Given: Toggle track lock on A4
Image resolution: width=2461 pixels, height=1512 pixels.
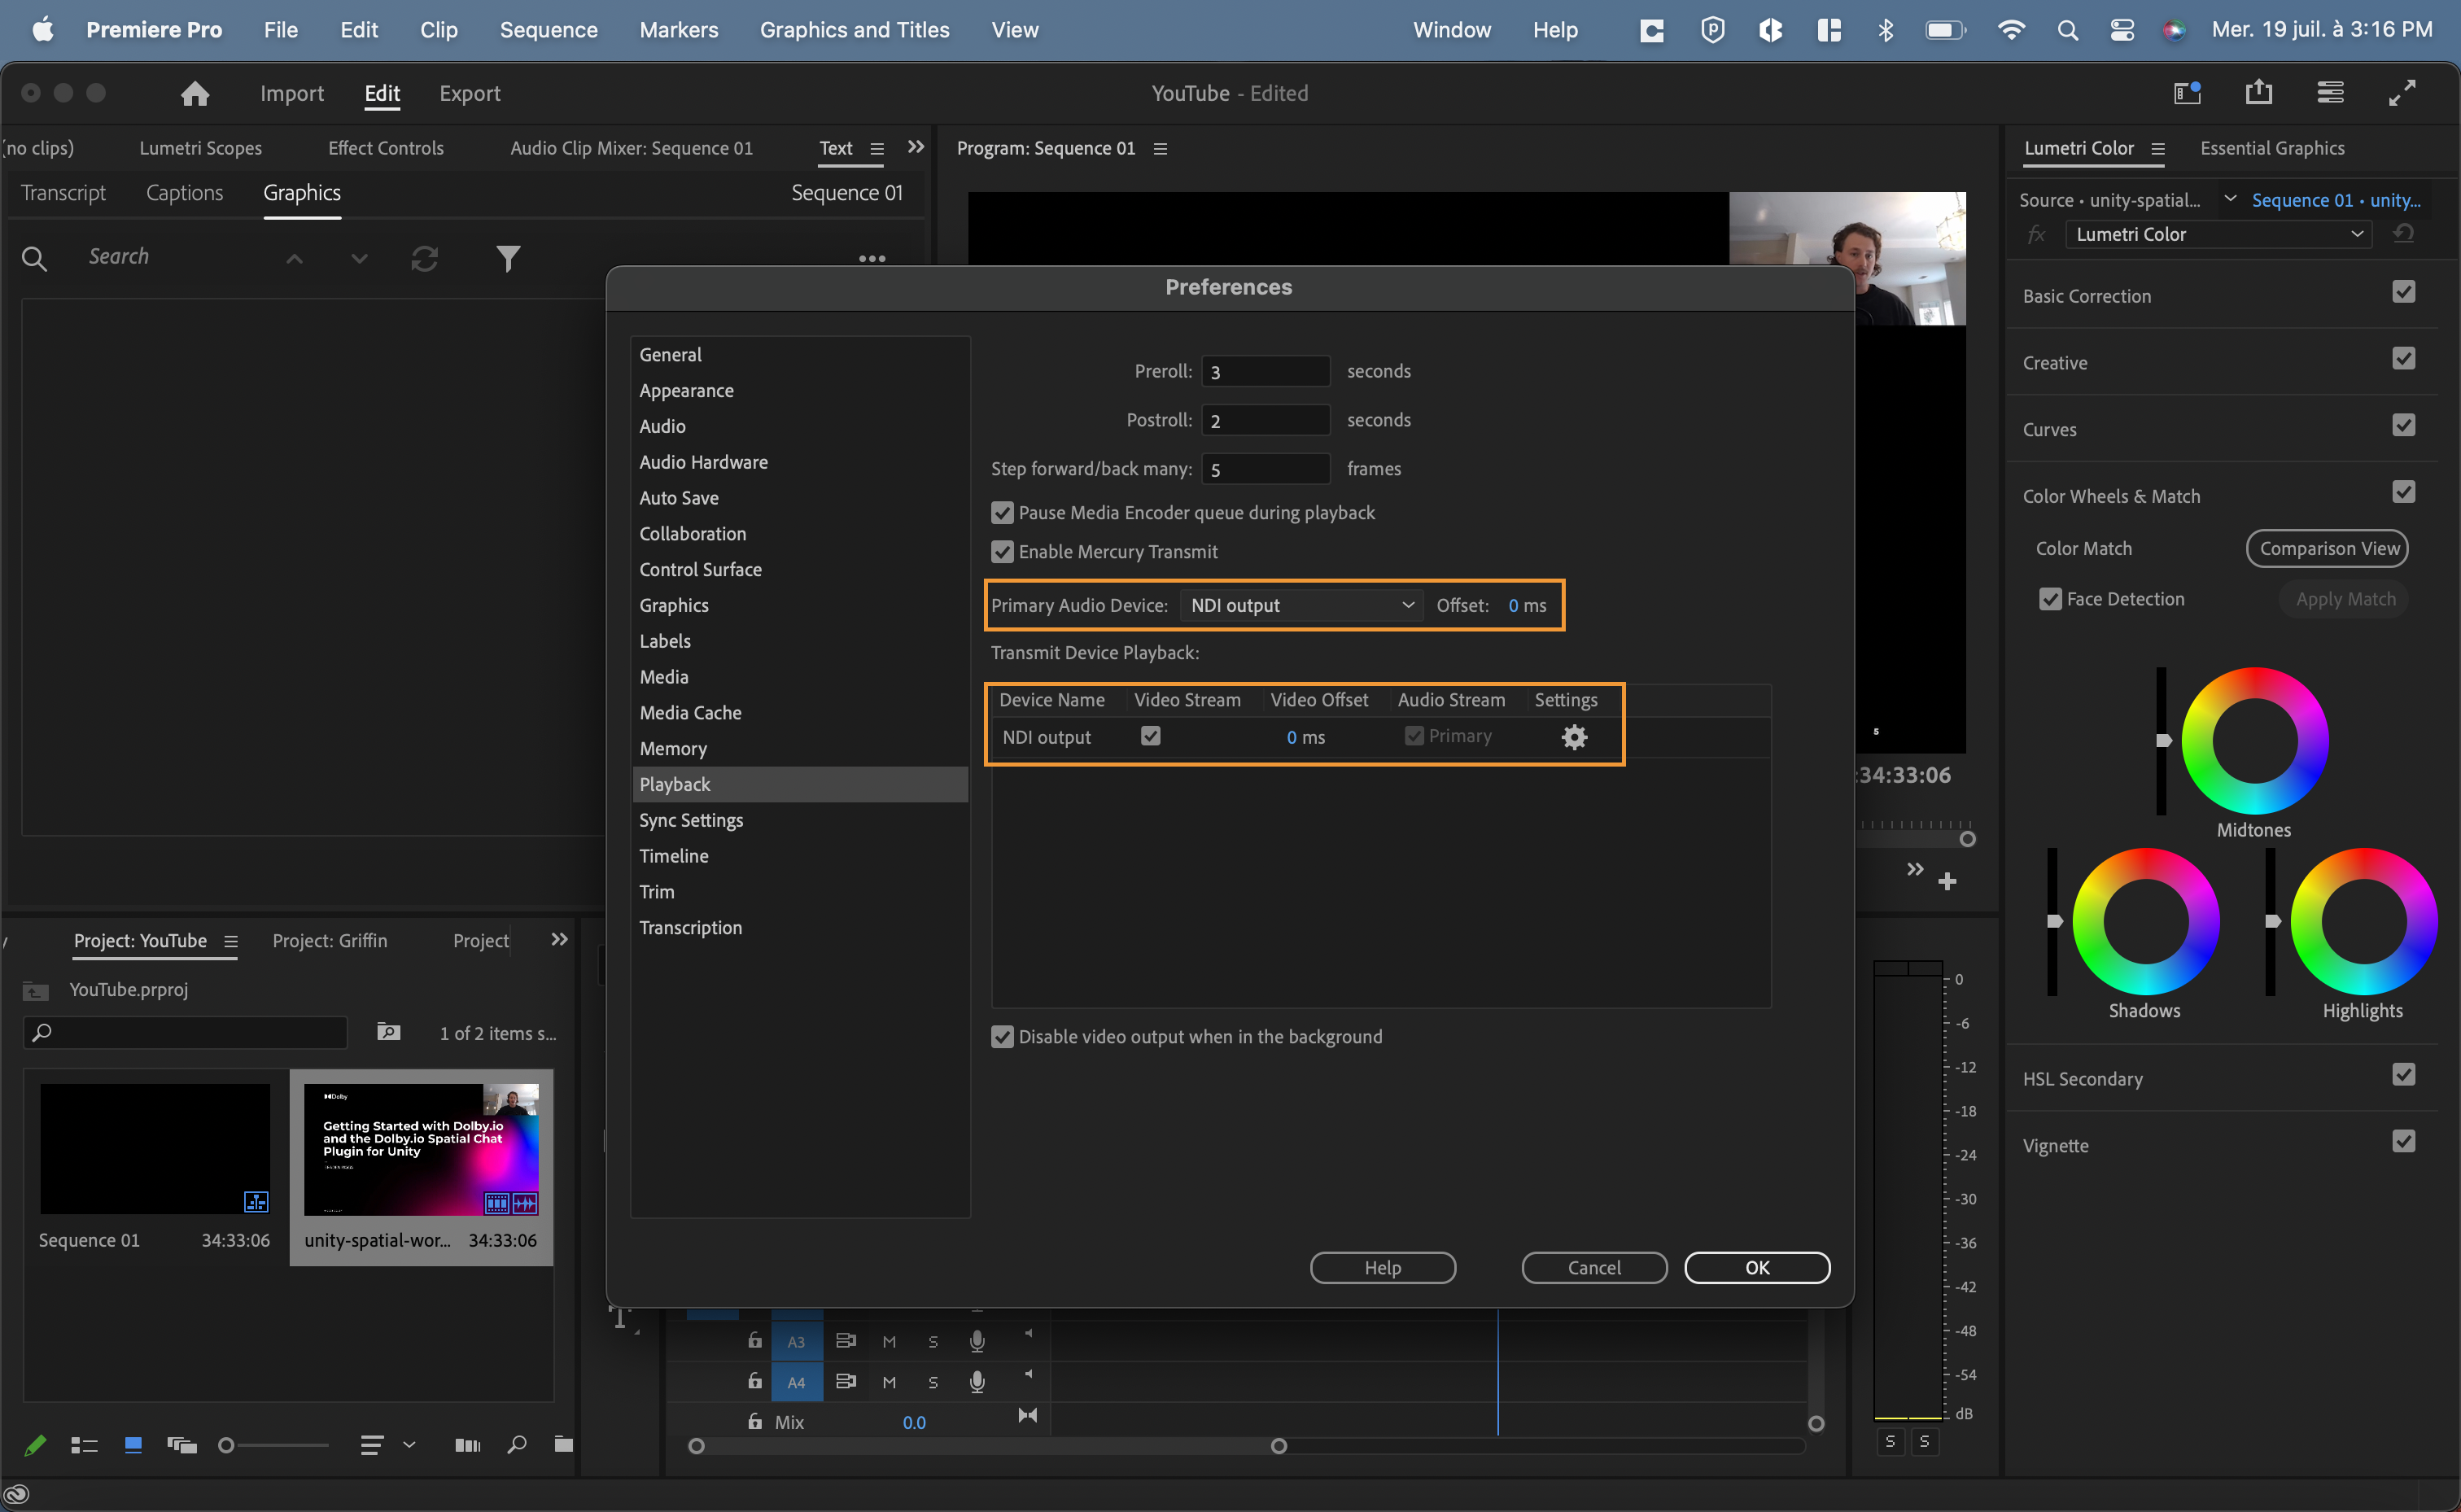Looking at the screenshot, I should click(755, 1381).
